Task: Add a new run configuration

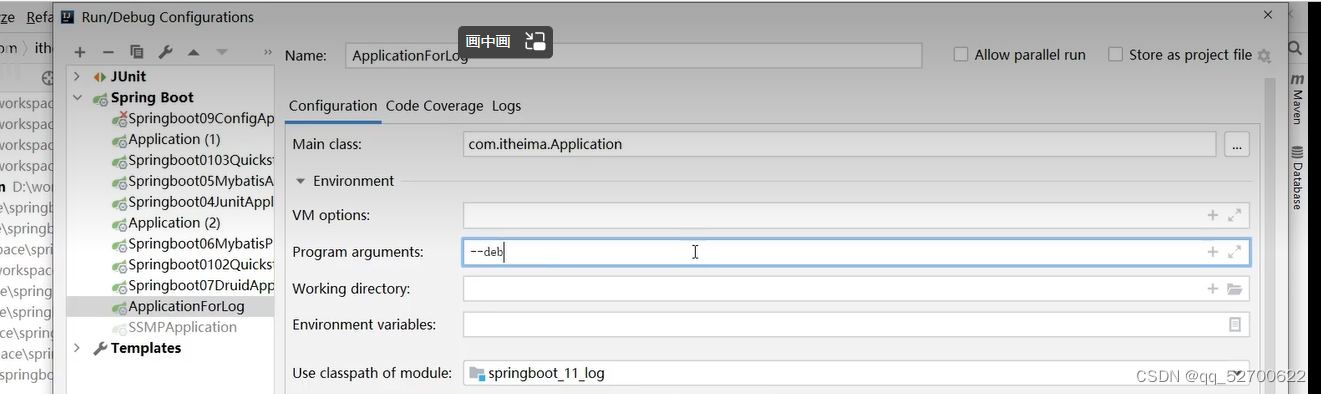Action: point(80,52)
